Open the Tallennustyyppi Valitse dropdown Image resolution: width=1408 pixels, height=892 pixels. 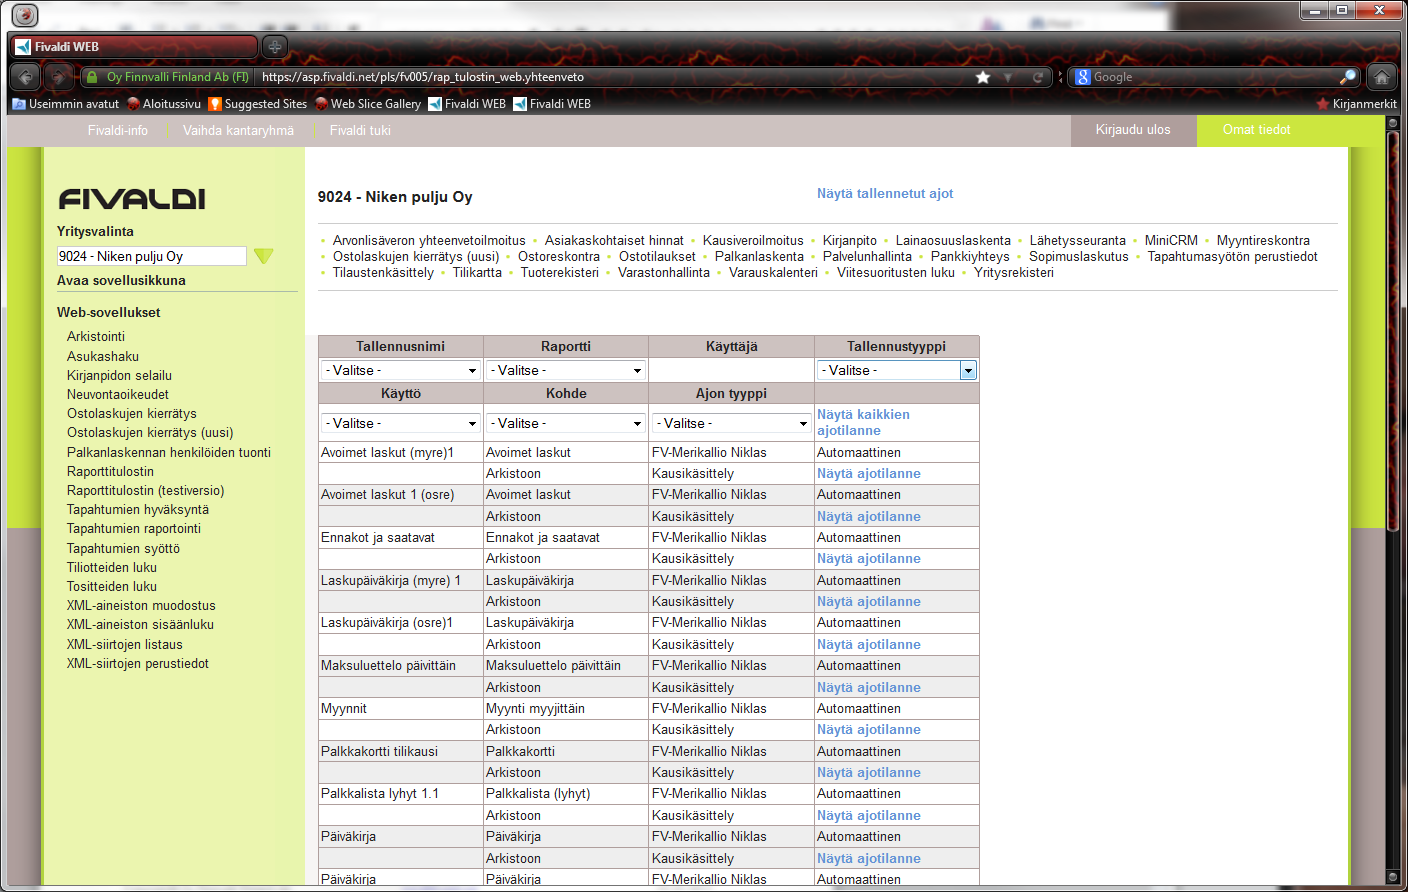tap(897, 370)
